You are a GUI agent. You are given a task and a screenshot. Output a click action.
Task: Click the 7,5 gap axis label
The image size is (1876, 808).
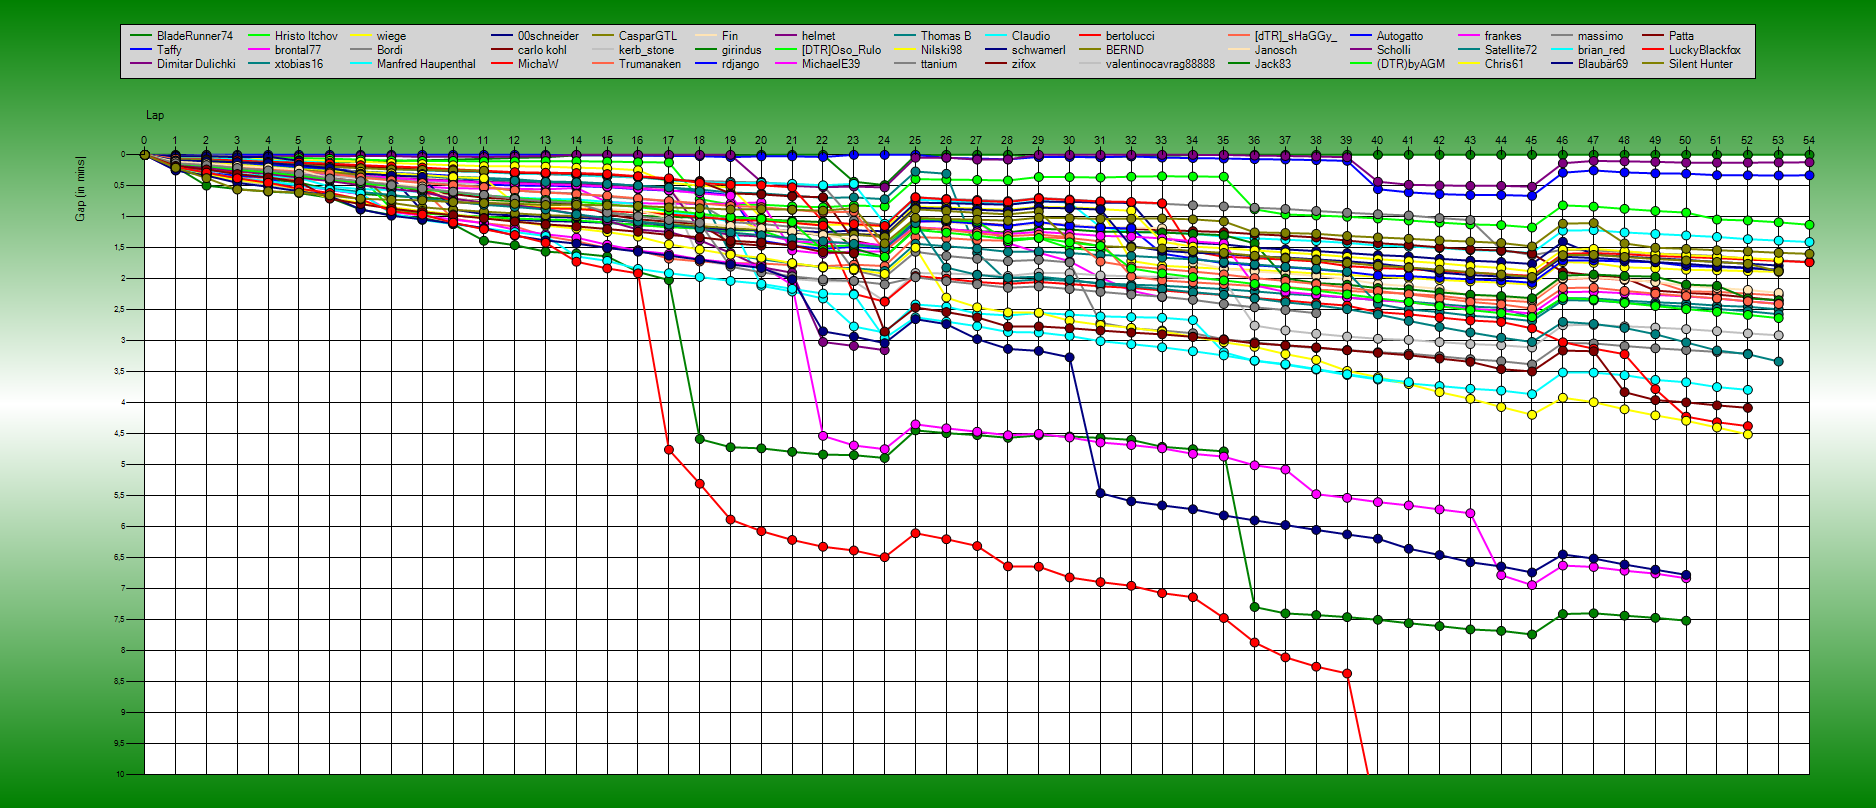coord(119,619)
